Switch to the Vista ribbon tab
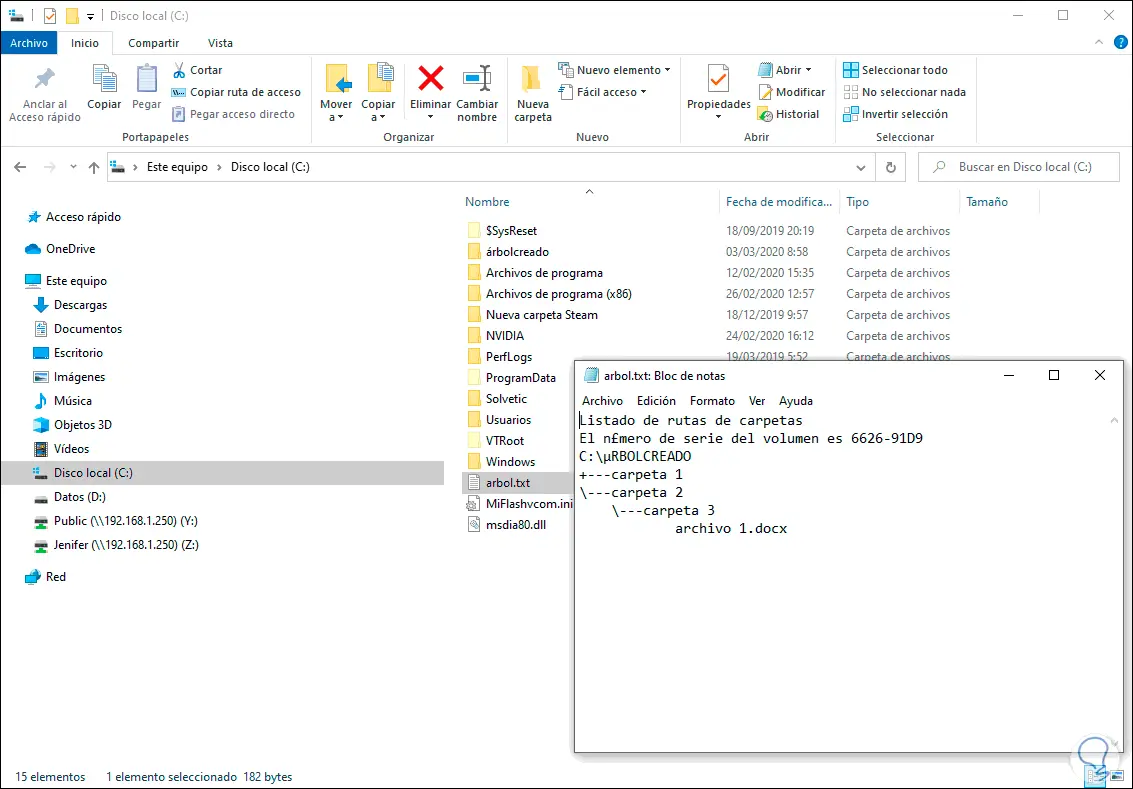Viewport: 1133px width, 789px height. (220, 43)
